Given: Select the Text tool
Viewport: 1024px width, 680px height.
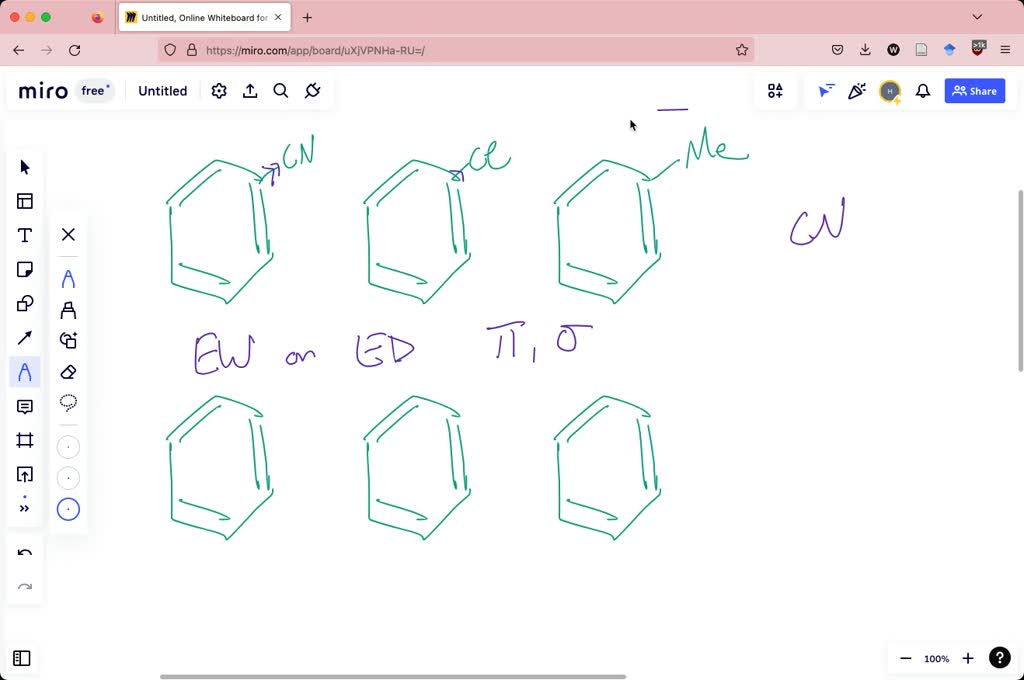Looking at the screenshot, I should [25, 235].
